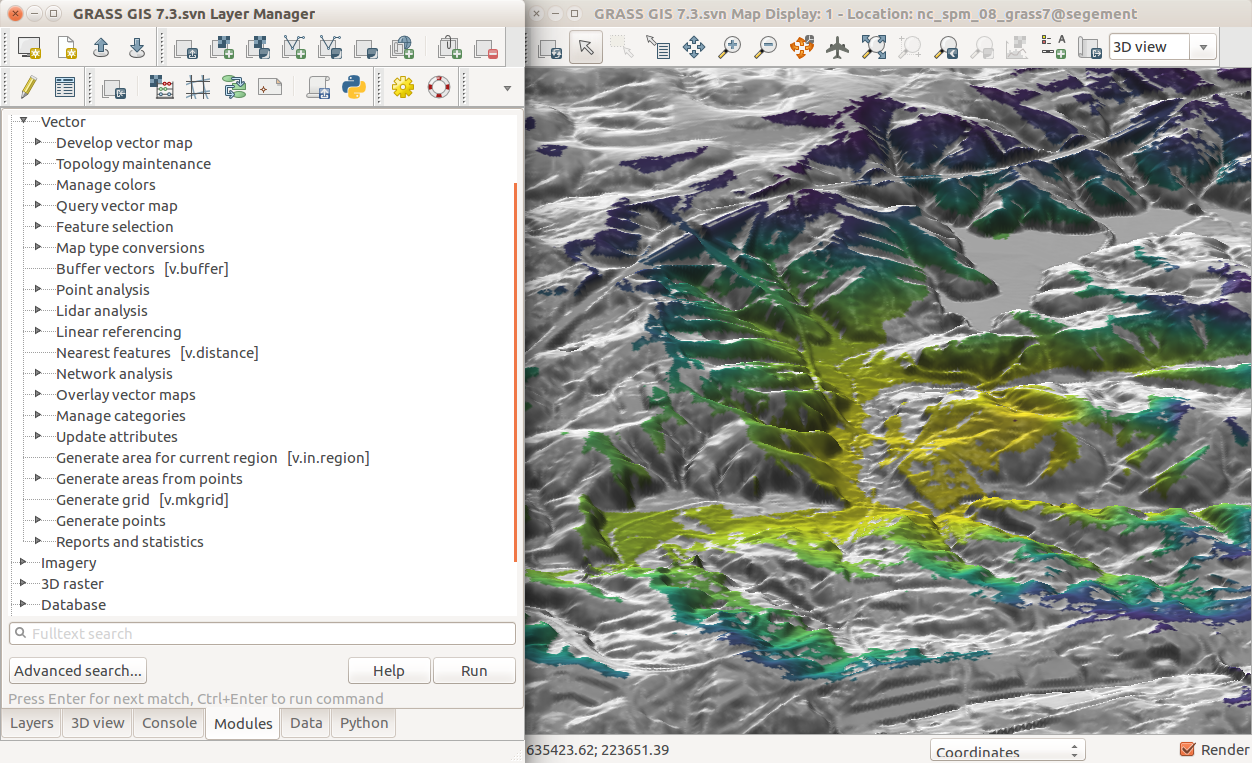The width and height of the screenshot is (1252, 763).
Task: Open the cartographic composer
Action: [270, 87]
